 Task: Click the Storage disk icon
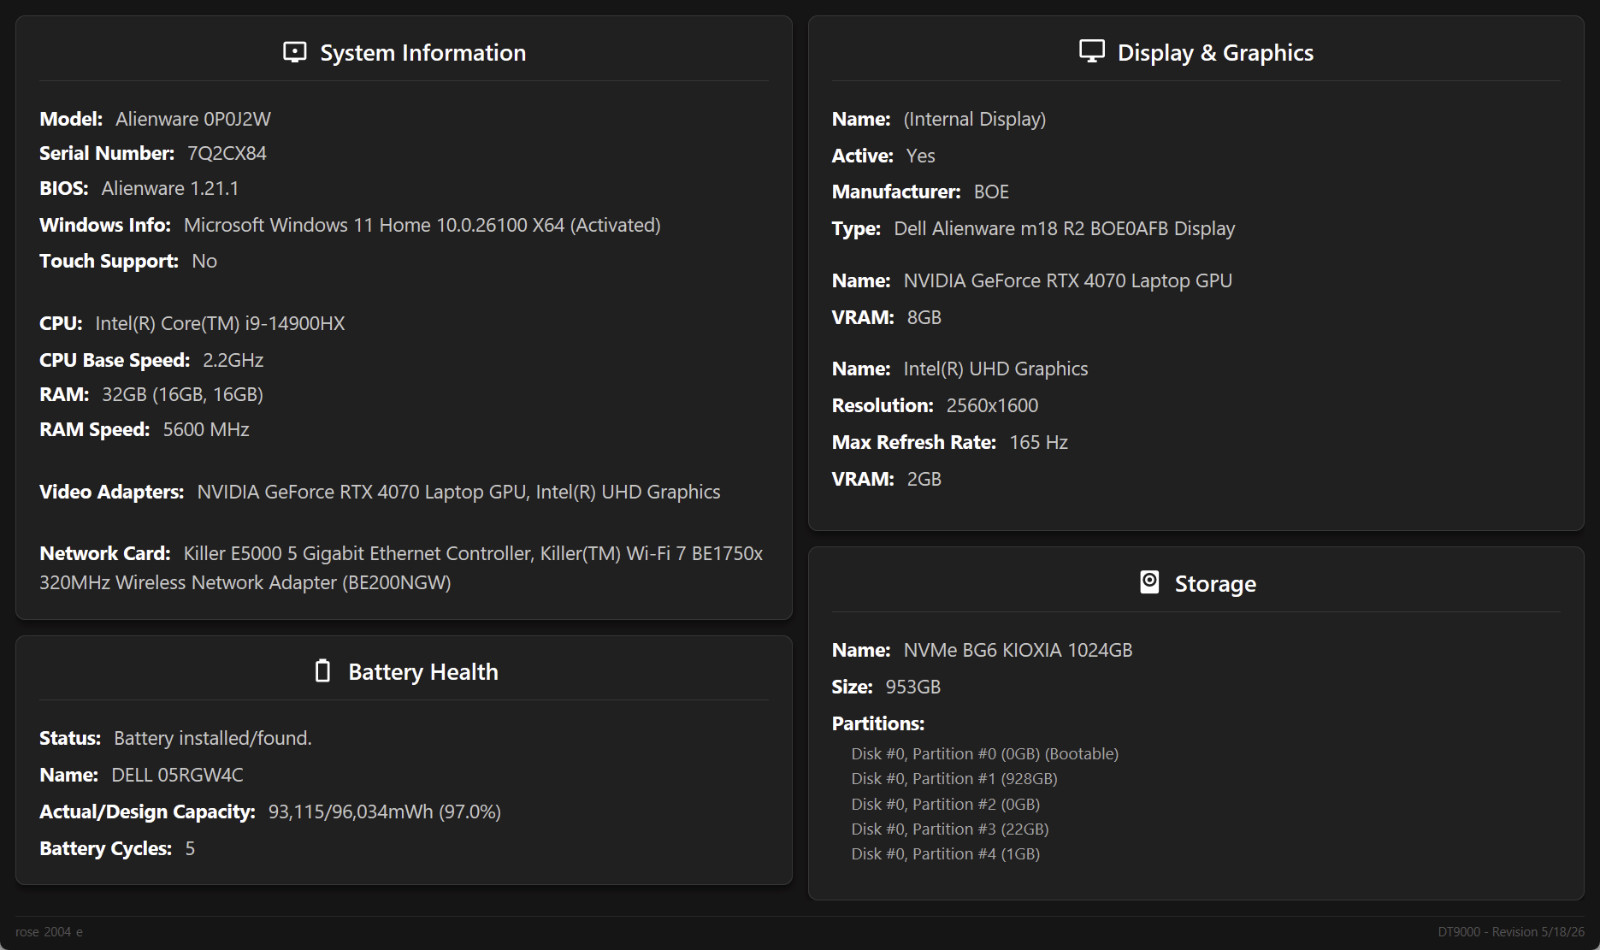[1150, 582]
